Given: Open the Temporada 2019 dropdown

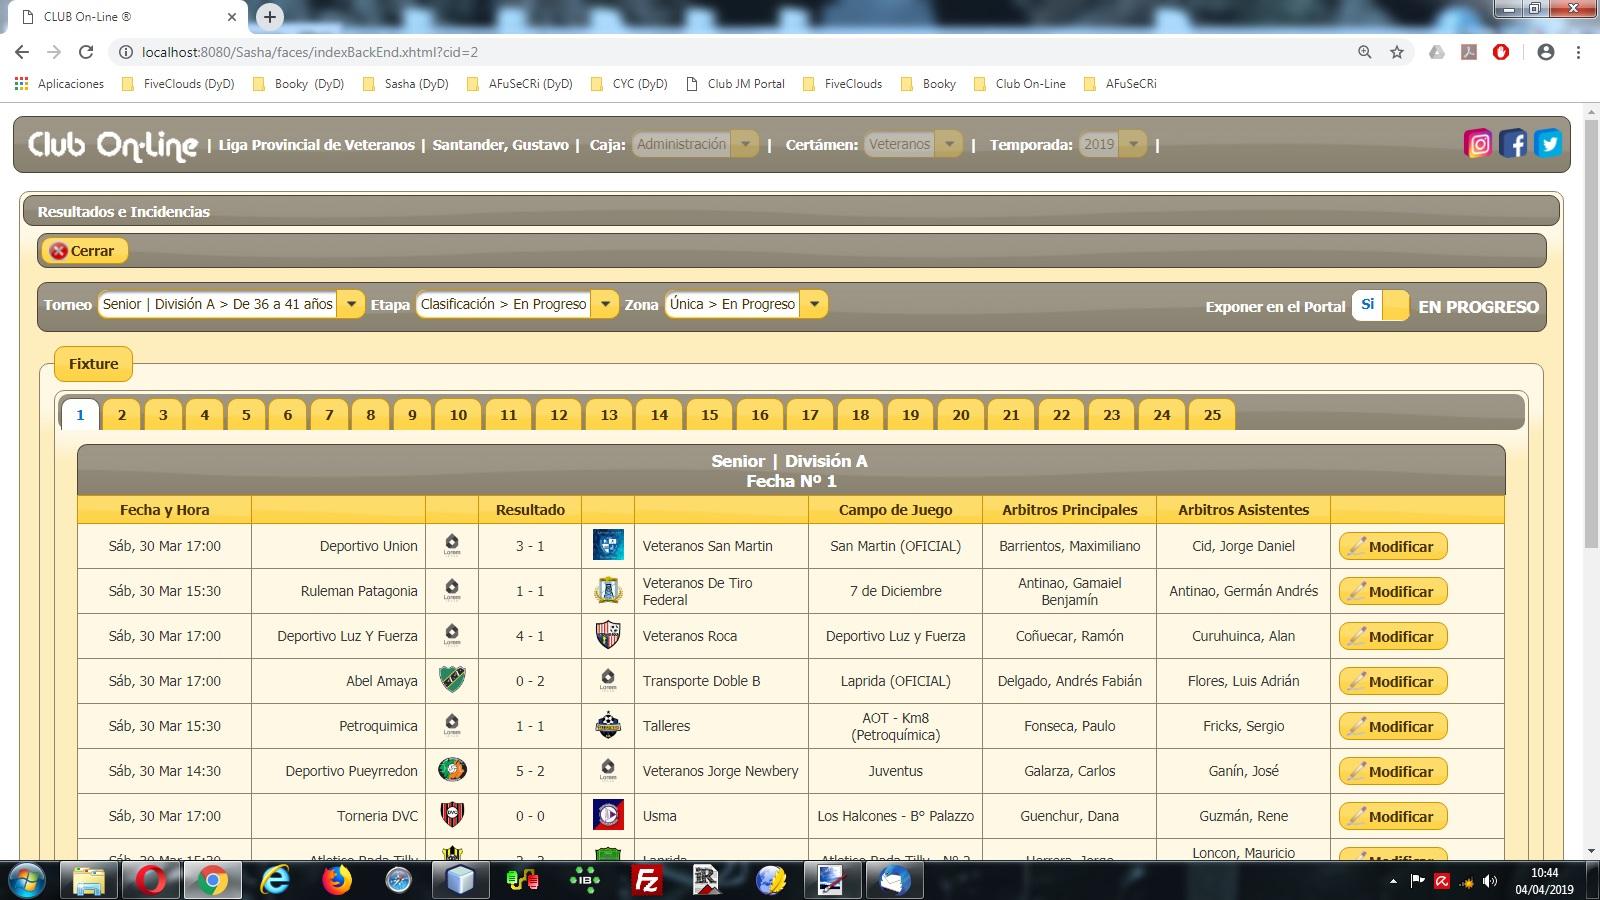Looking at the screenshot, I should pyautogui.click(x=1112, y=144).
